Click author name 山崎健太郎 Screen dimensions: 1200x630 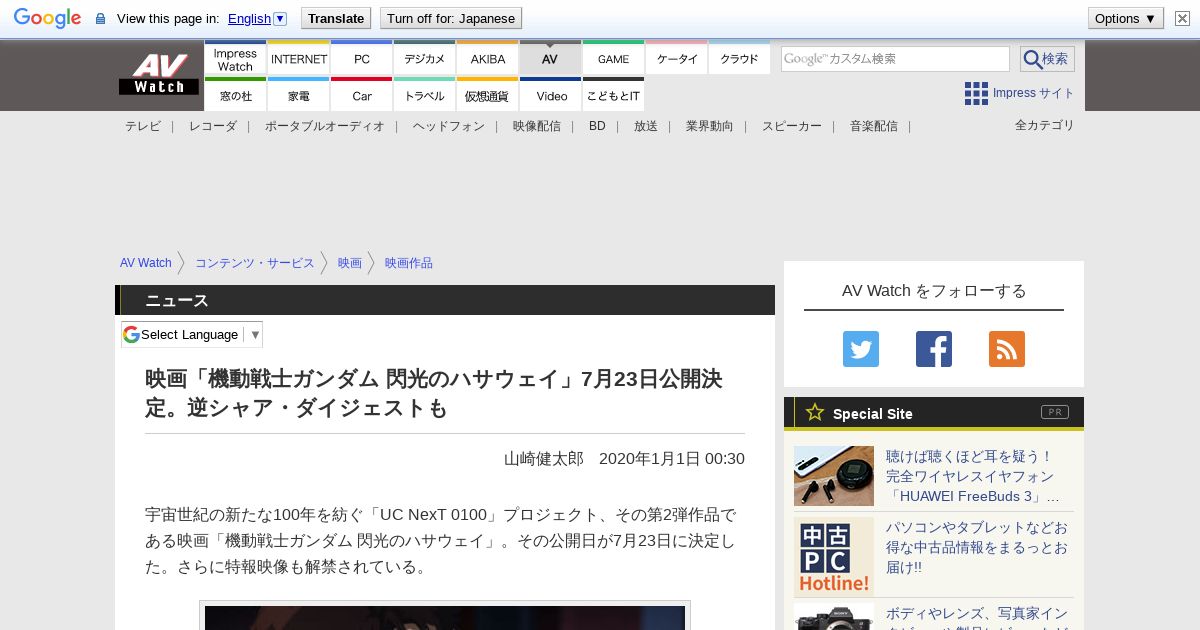coord(544,459)
